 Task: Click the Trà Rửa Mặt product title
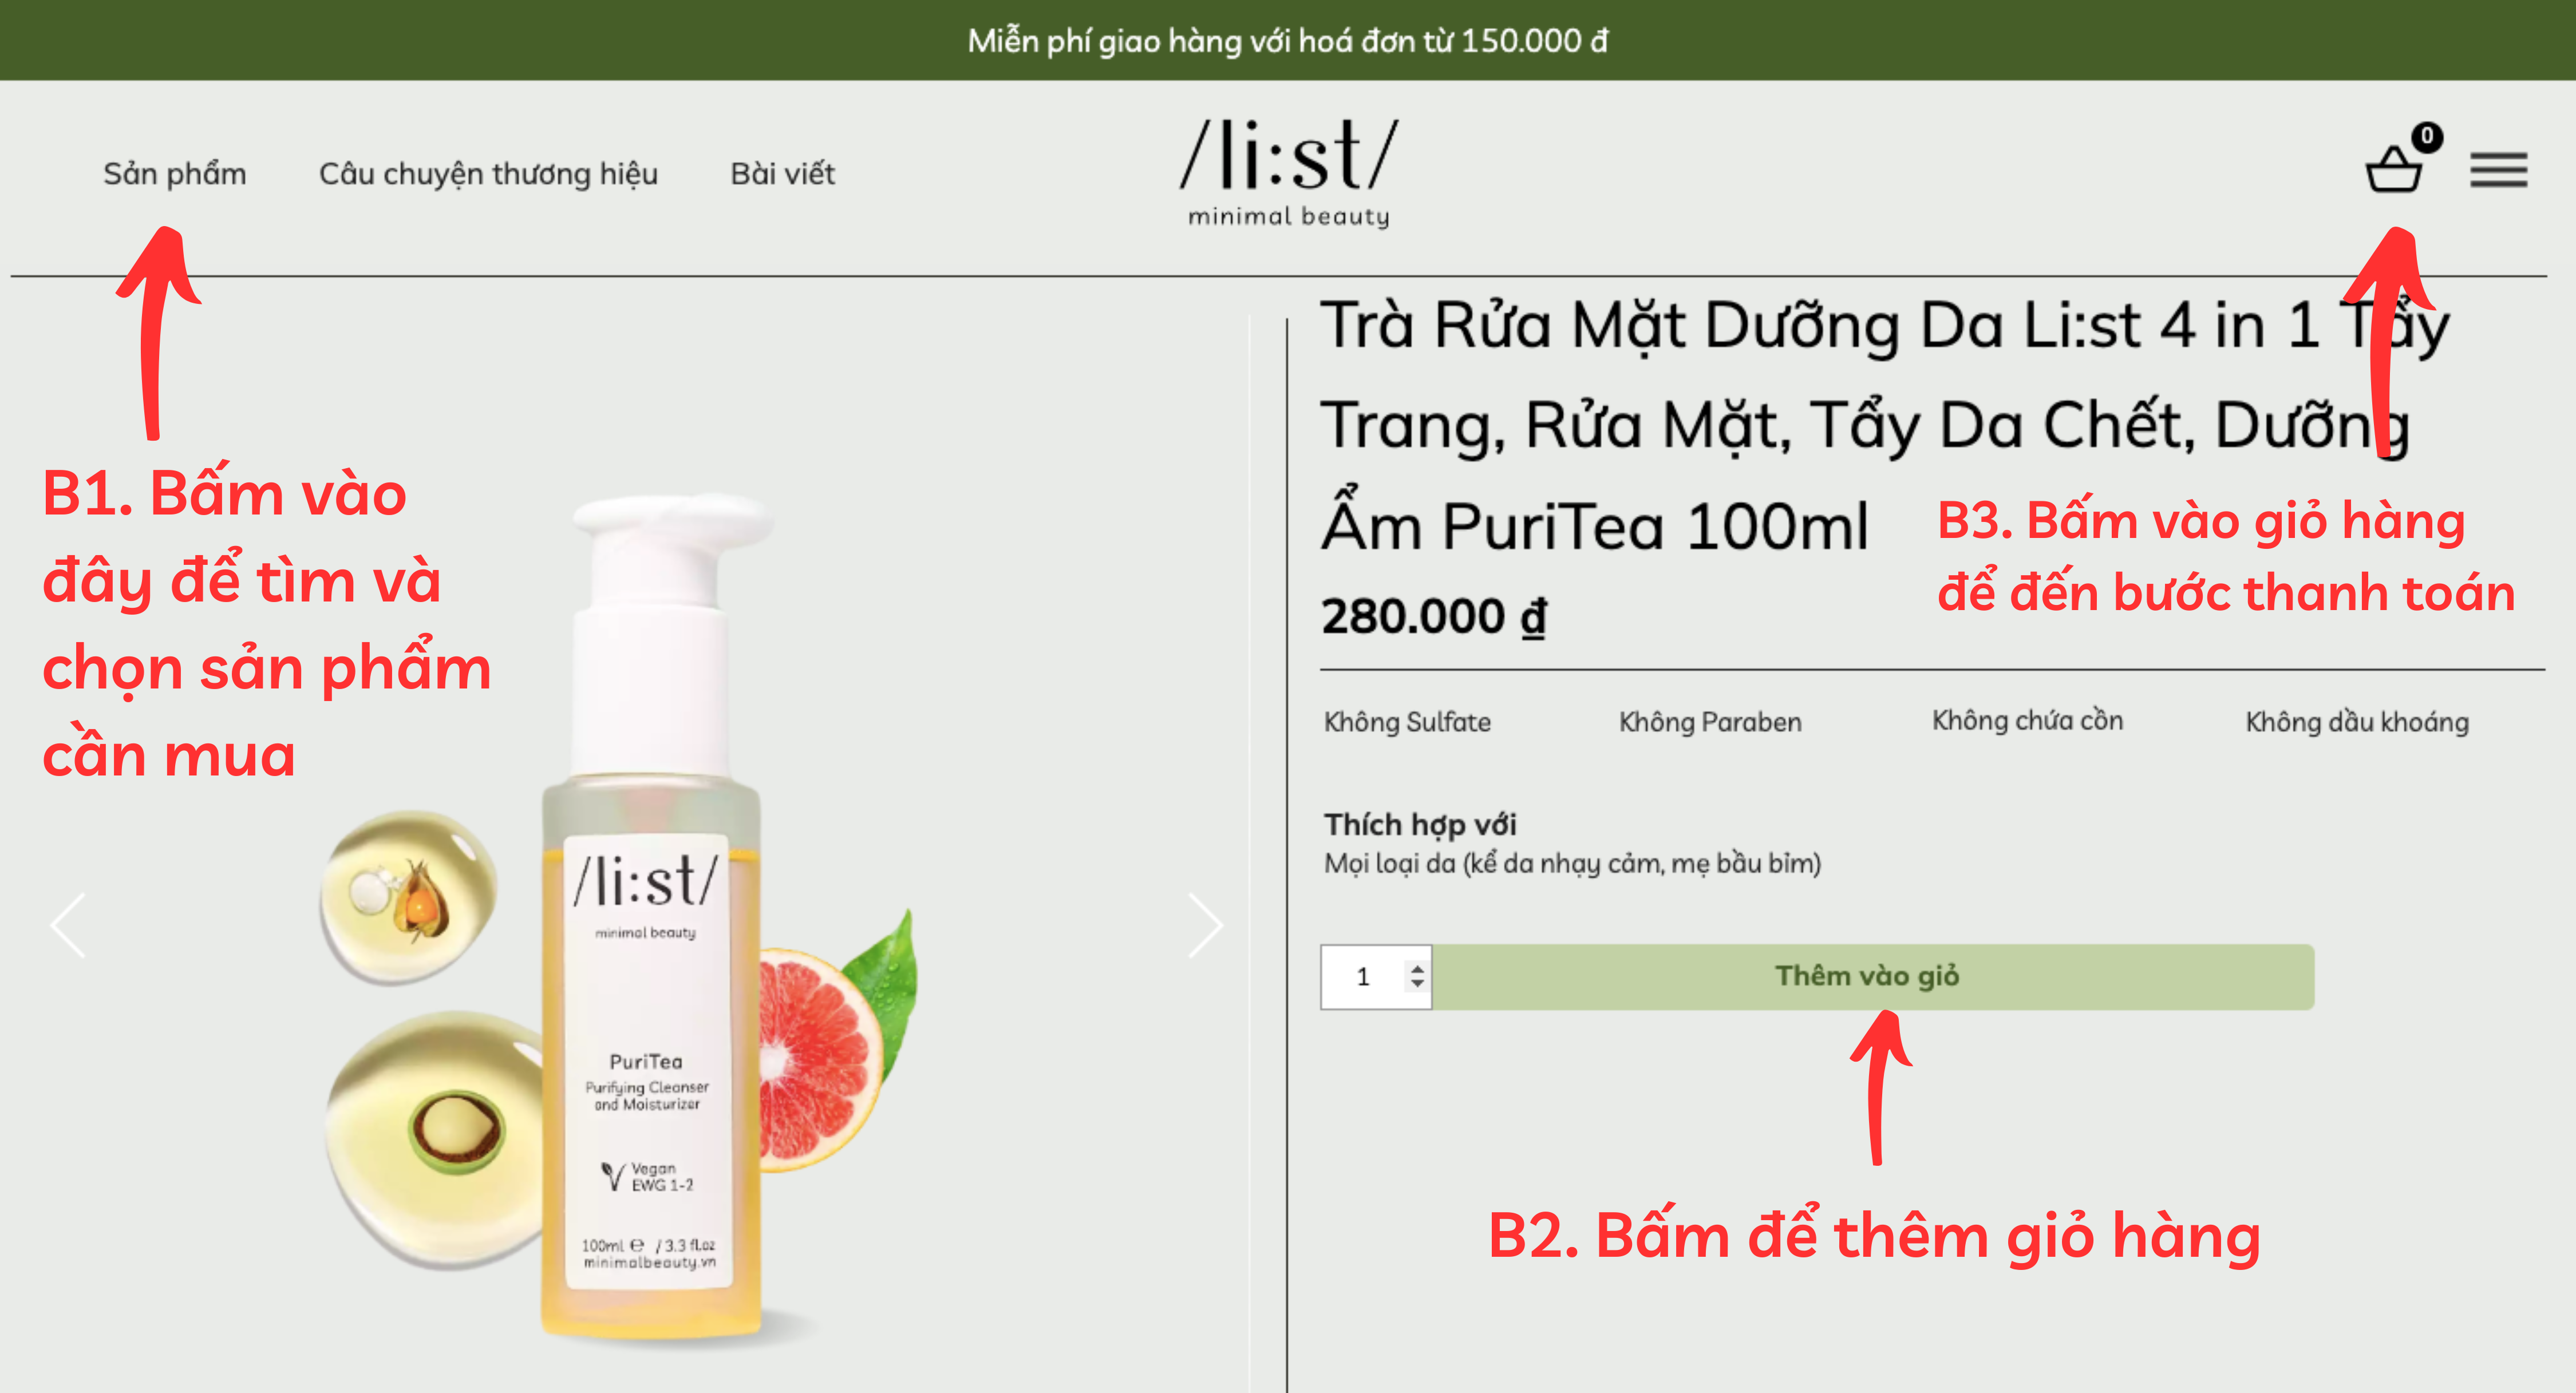coord(1880,424)
